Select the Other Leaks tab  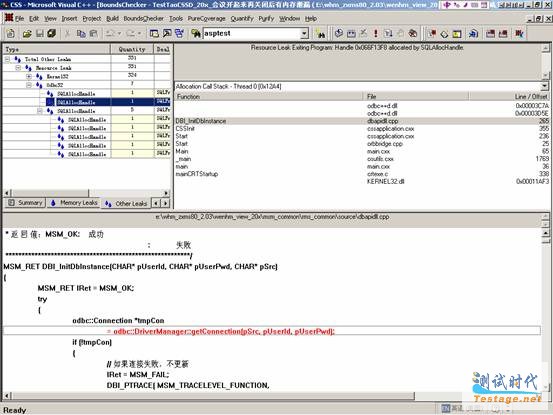click(x=126, y=203)
